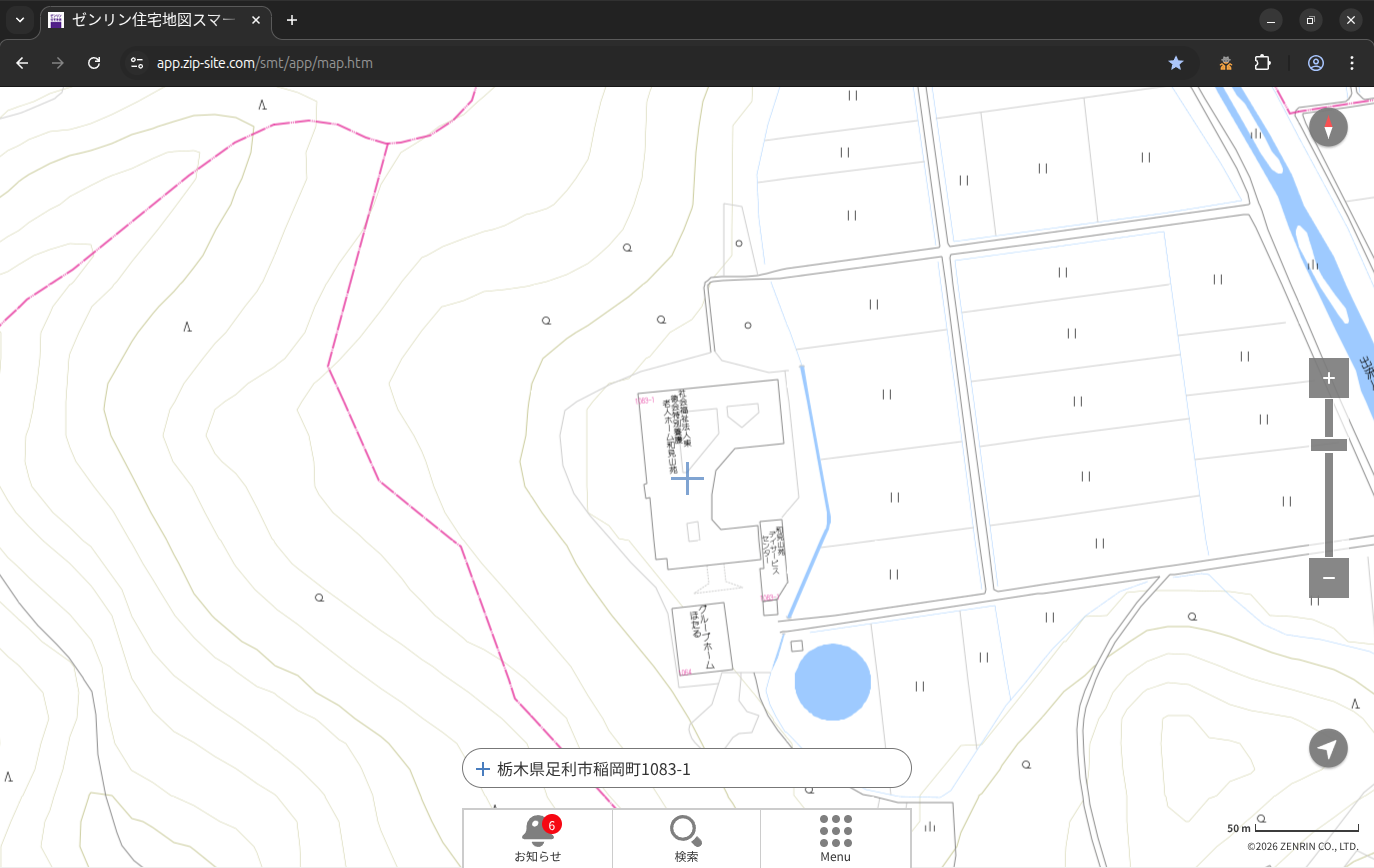Select the ゼンリン住宅地図 browser tab

pos(150,20)
